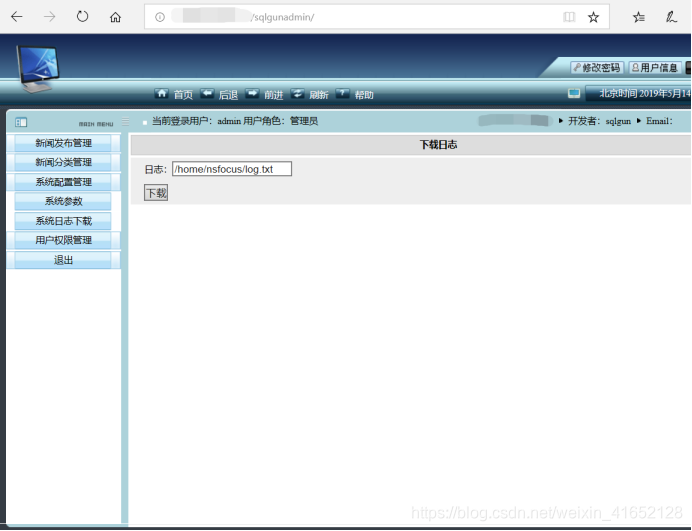Click the address bar URL field
This screenshot has height=531, width=692.
[376, 17]
